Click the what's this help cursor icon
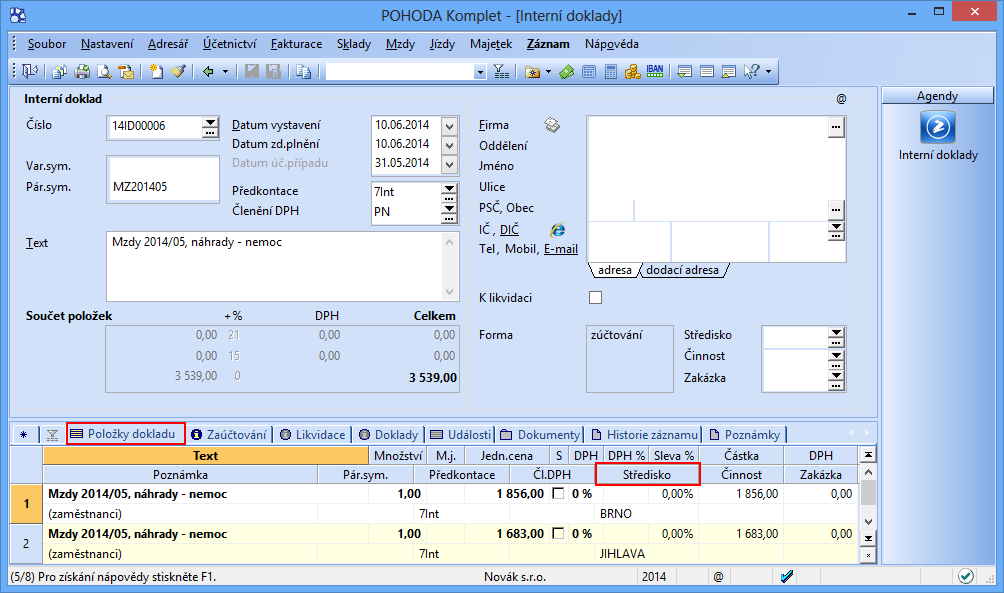Image resolution: width=1004 pixels, height=593 pixels. click(752, 72)
